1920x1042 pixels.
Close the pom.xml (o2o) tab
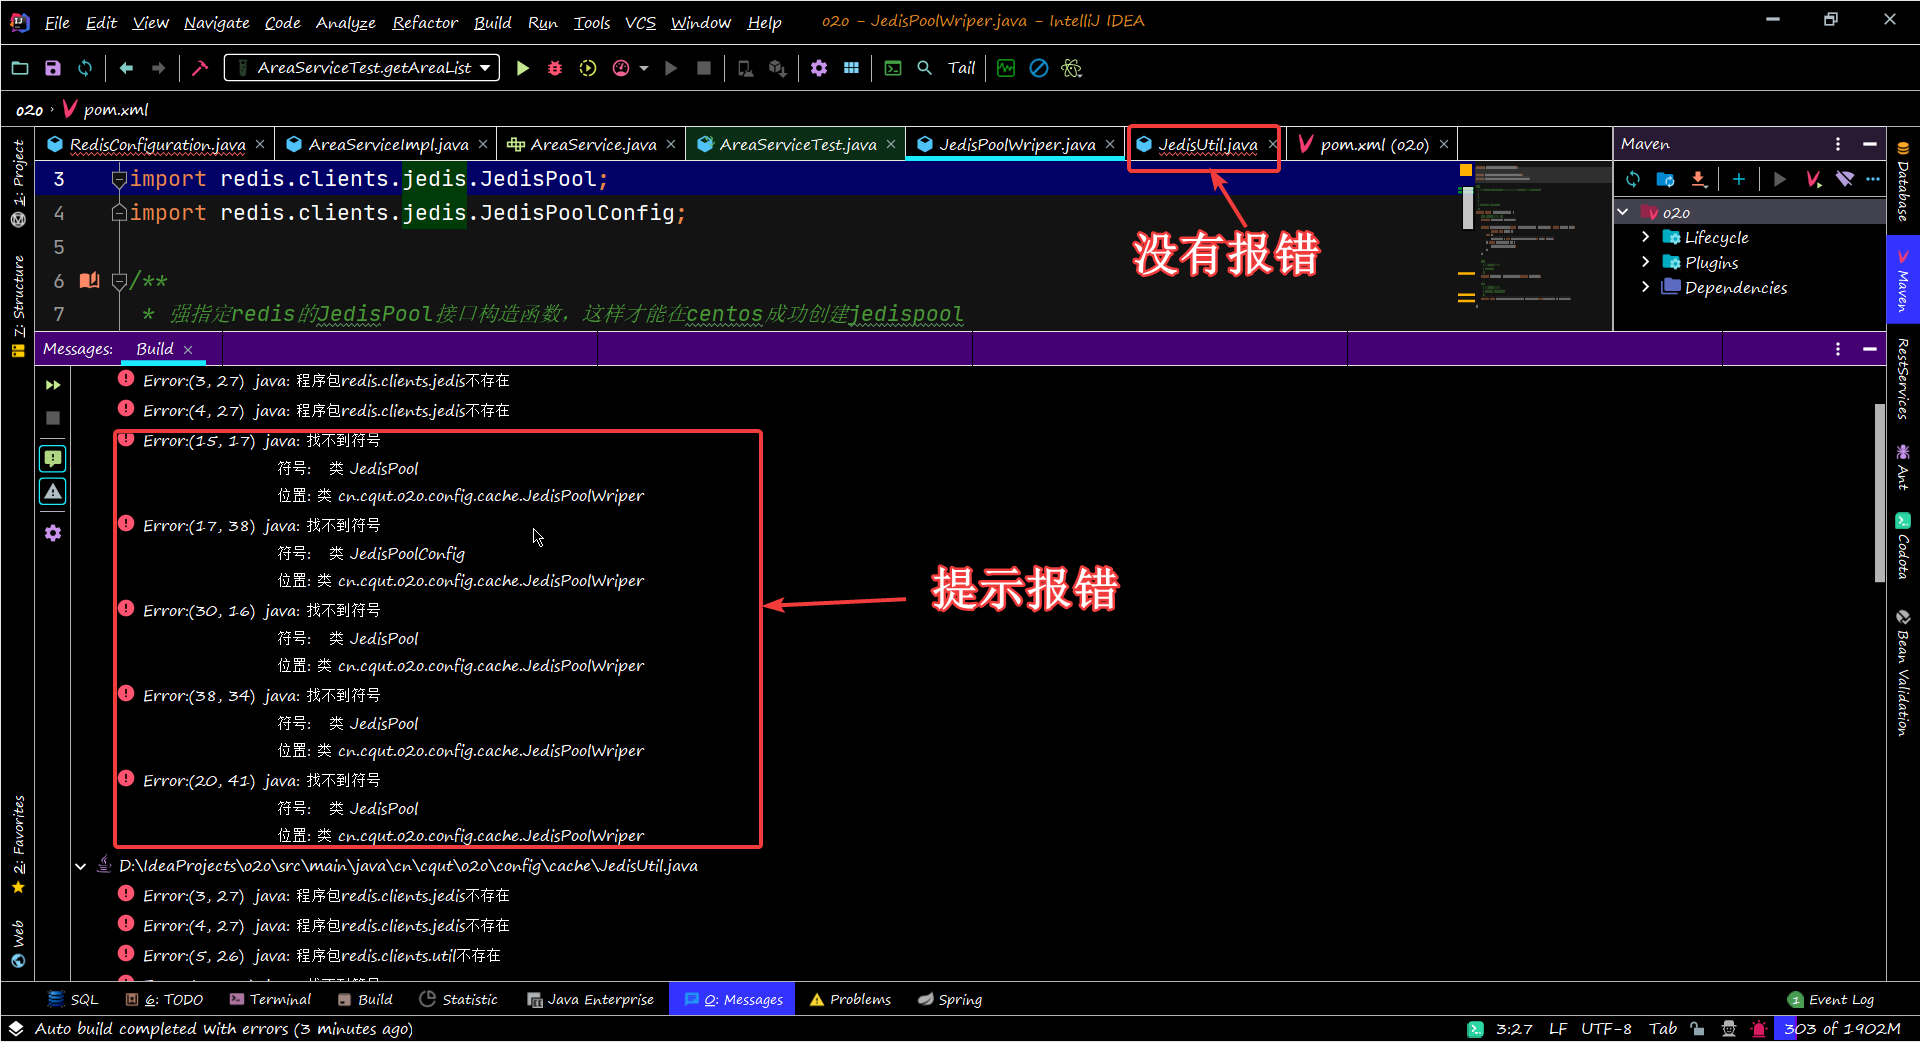click(1444, 145)
